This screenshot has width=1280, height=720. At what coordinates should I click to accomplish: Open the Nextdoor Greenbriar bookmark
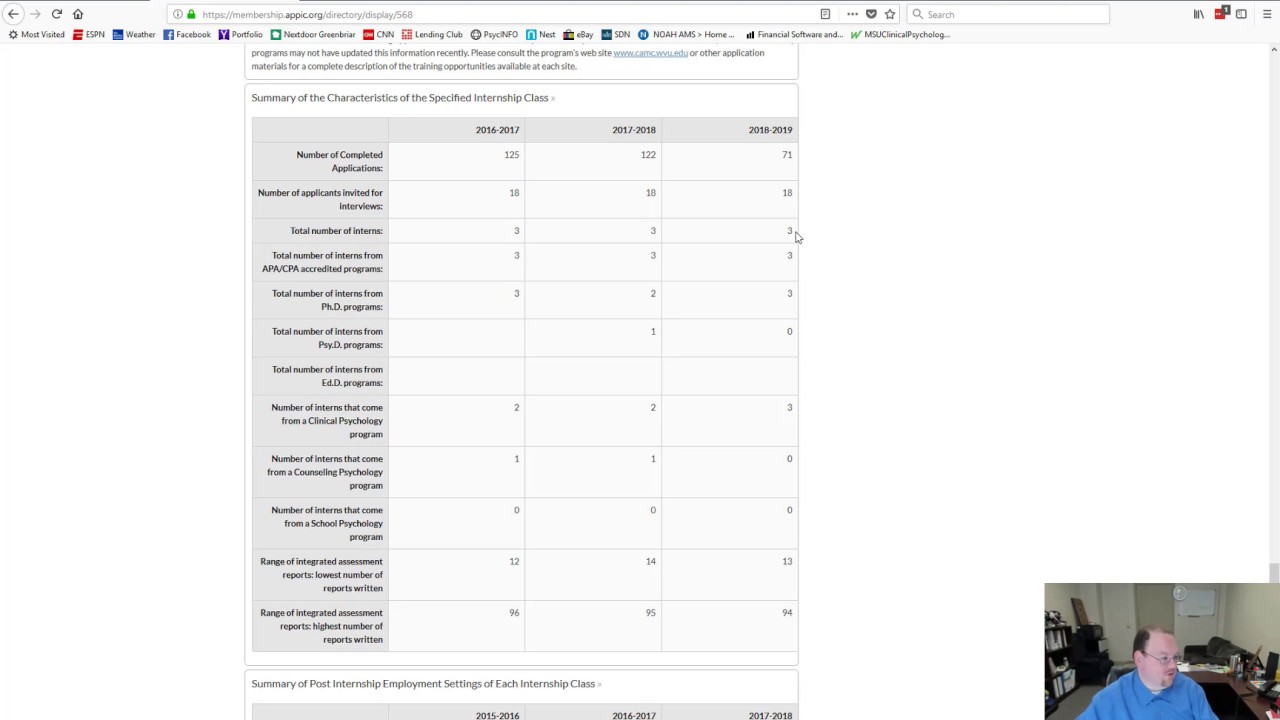click(313, 34)
